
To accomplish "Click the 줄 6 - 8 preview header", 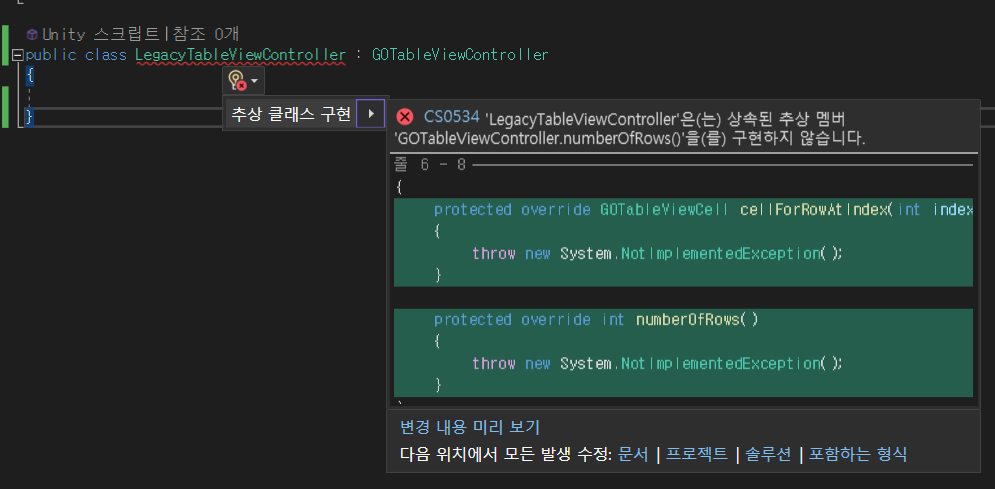I will pyautogui.click(x=430, y=165).
